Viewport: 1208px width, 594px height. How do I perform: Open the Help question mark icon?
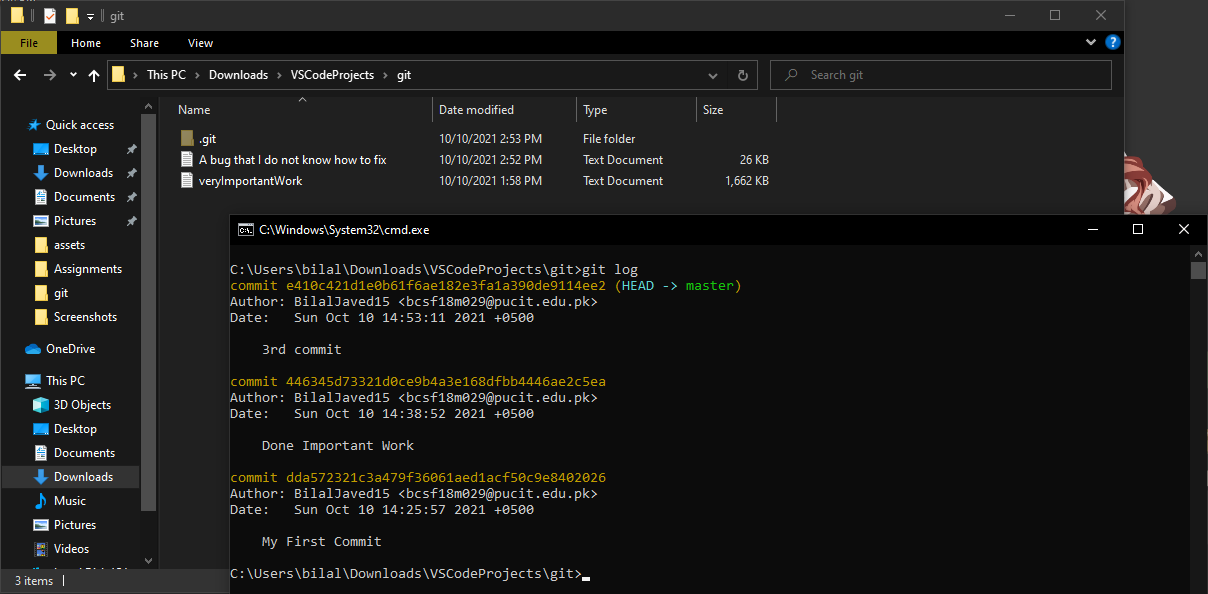coord(1112,43)
